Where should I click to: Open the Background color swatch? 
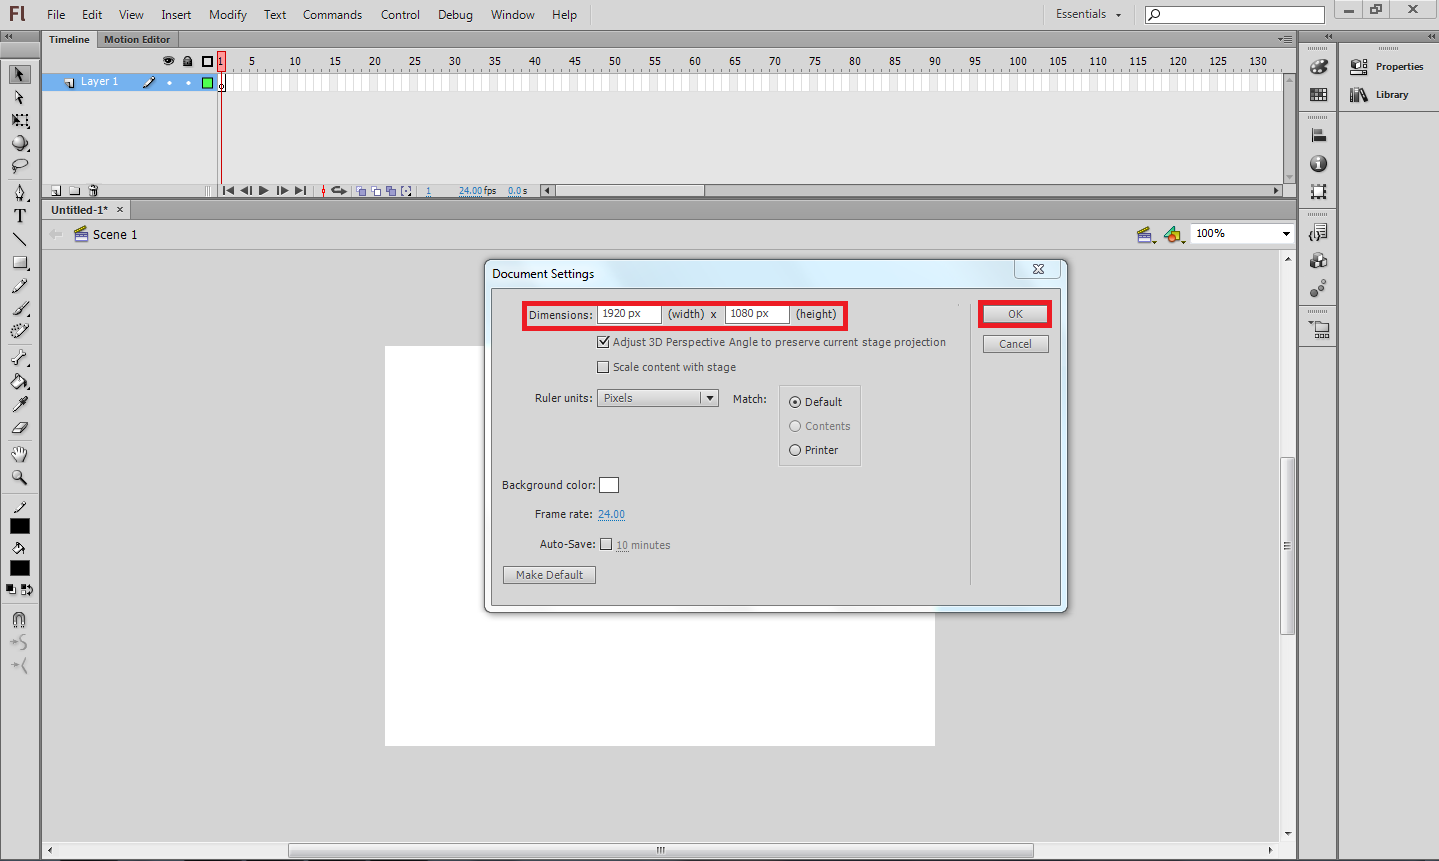(609, 484)
